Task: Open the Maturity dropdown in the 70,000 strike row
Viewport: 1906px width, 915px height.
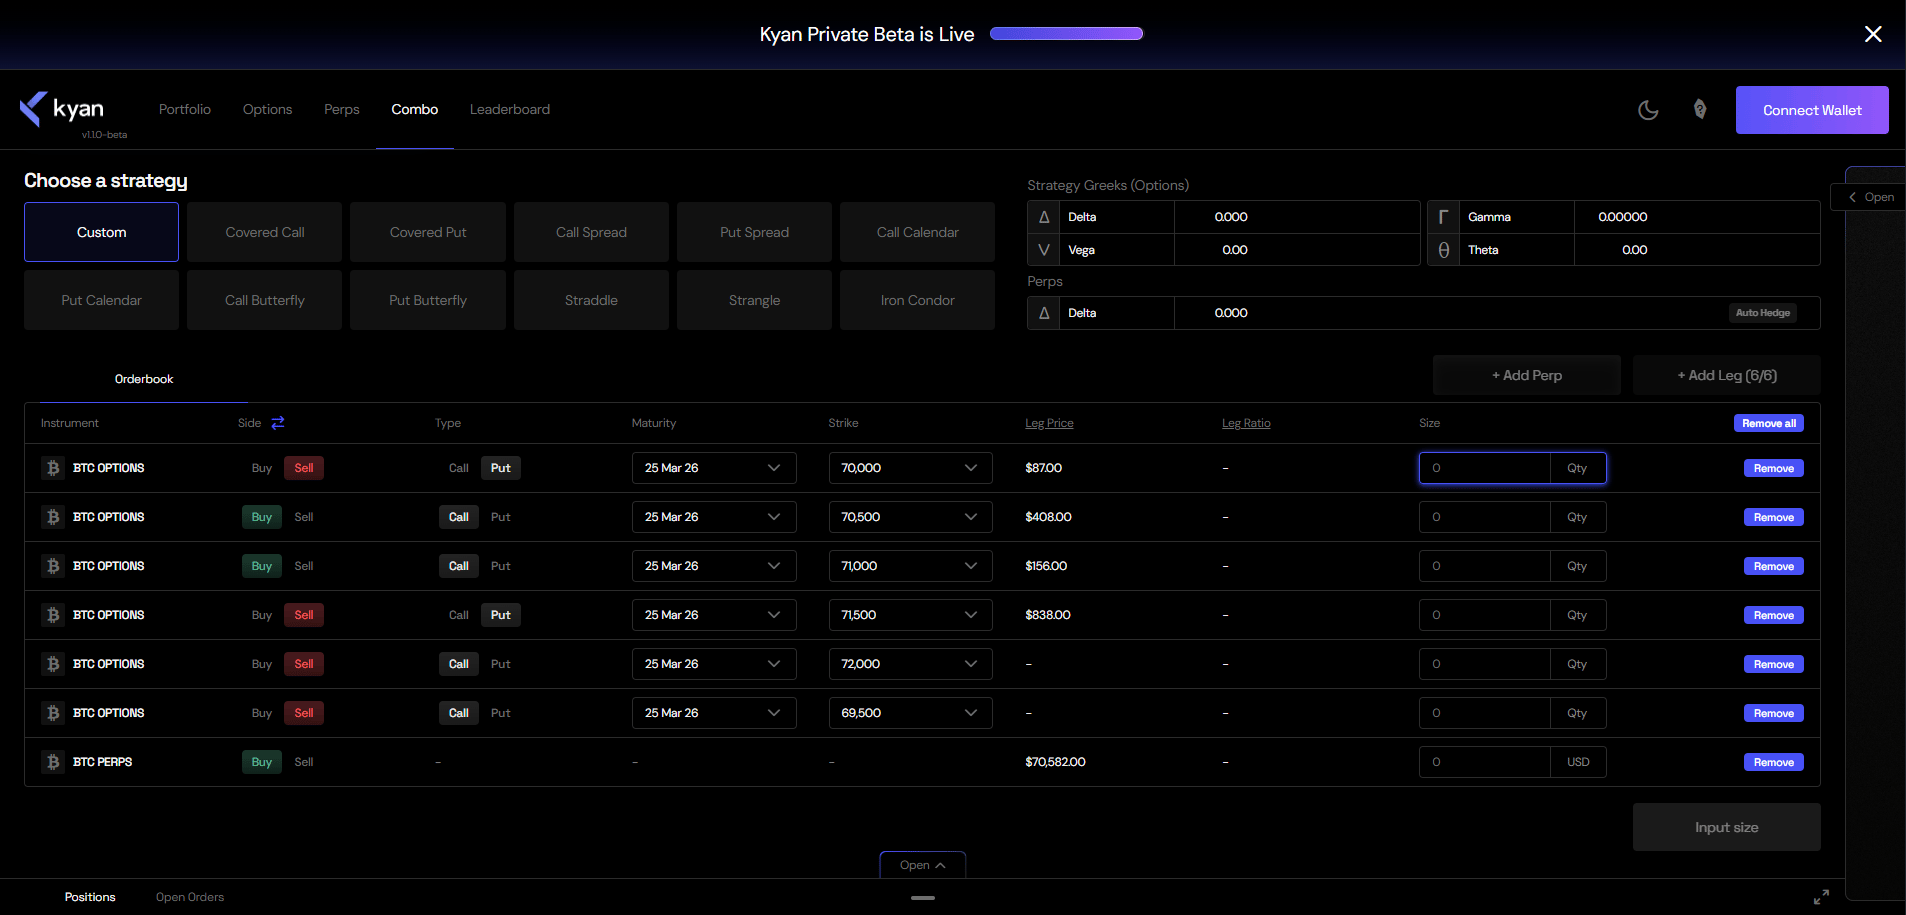Action: [x=714, y=468]
